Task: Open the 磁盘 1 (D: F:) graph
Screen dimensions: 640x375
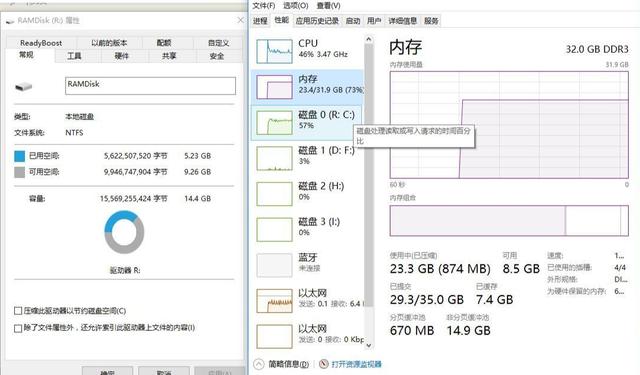Action: (x=274, y=158)
